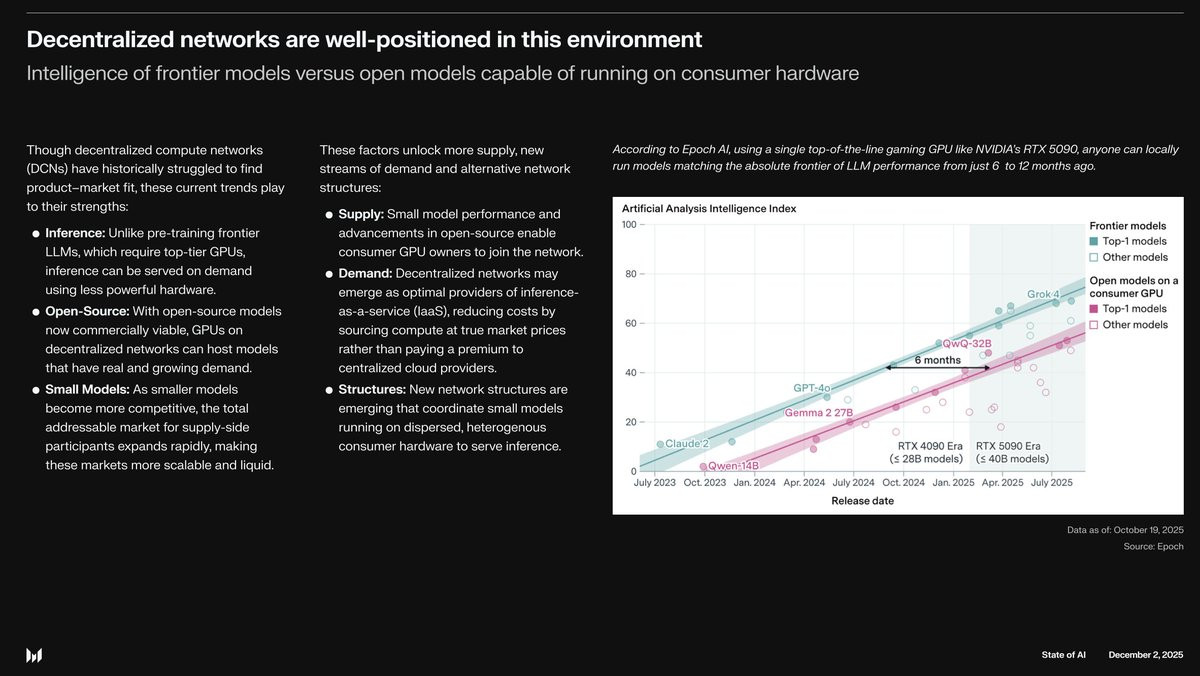Screen dimensions: 1200x676
Task: Click the Artificial Analysis Intelligence Index chart title
Action: (x=708, y=208)
